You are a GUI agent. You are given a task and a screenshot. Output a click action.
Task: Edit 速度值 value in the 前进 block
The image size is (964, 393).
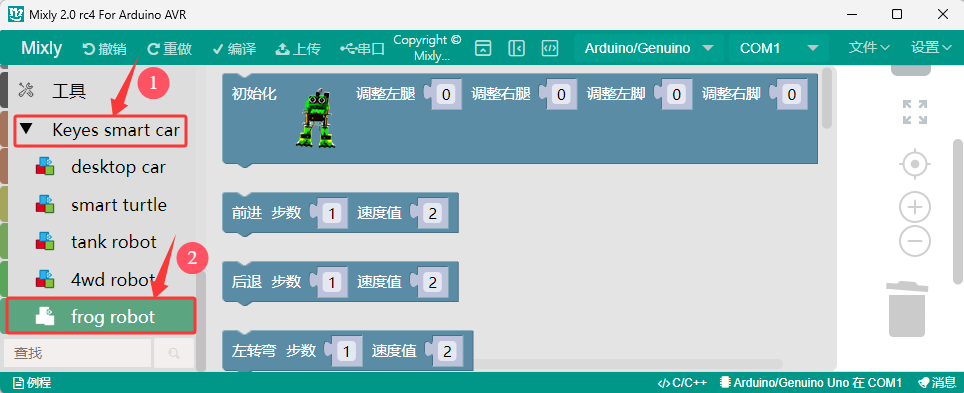point(432,213)
